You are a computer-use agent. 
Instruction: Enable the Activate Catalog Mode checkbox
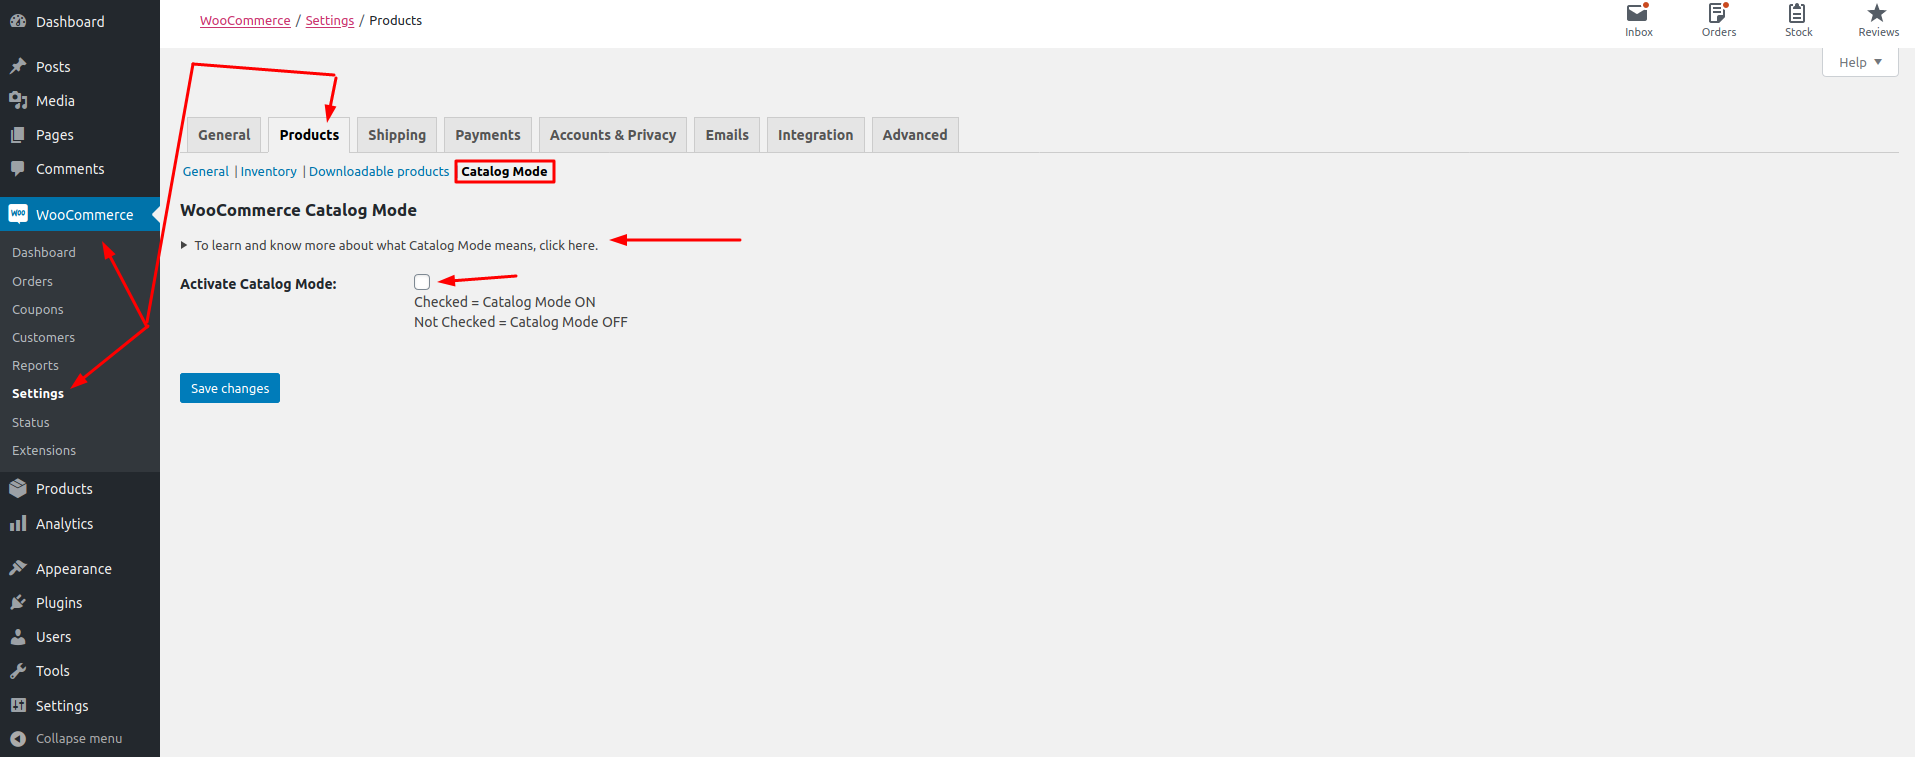(422, 282)
